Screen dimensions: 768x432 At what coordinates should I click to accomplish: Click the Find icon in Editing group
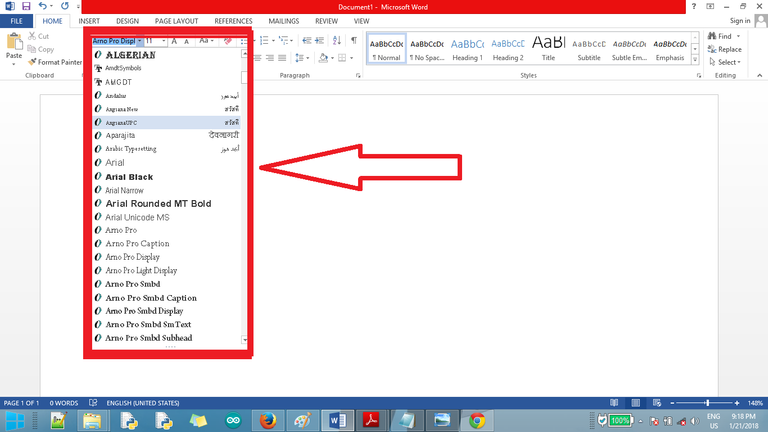(x=722, y=36)
